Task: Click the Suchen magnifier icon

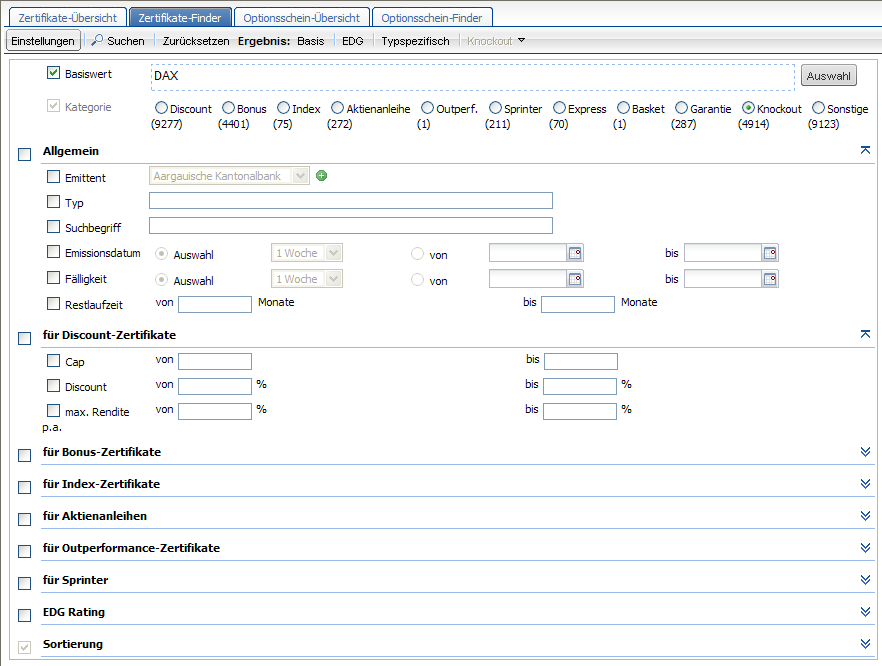Action: (x=98, y=41)
